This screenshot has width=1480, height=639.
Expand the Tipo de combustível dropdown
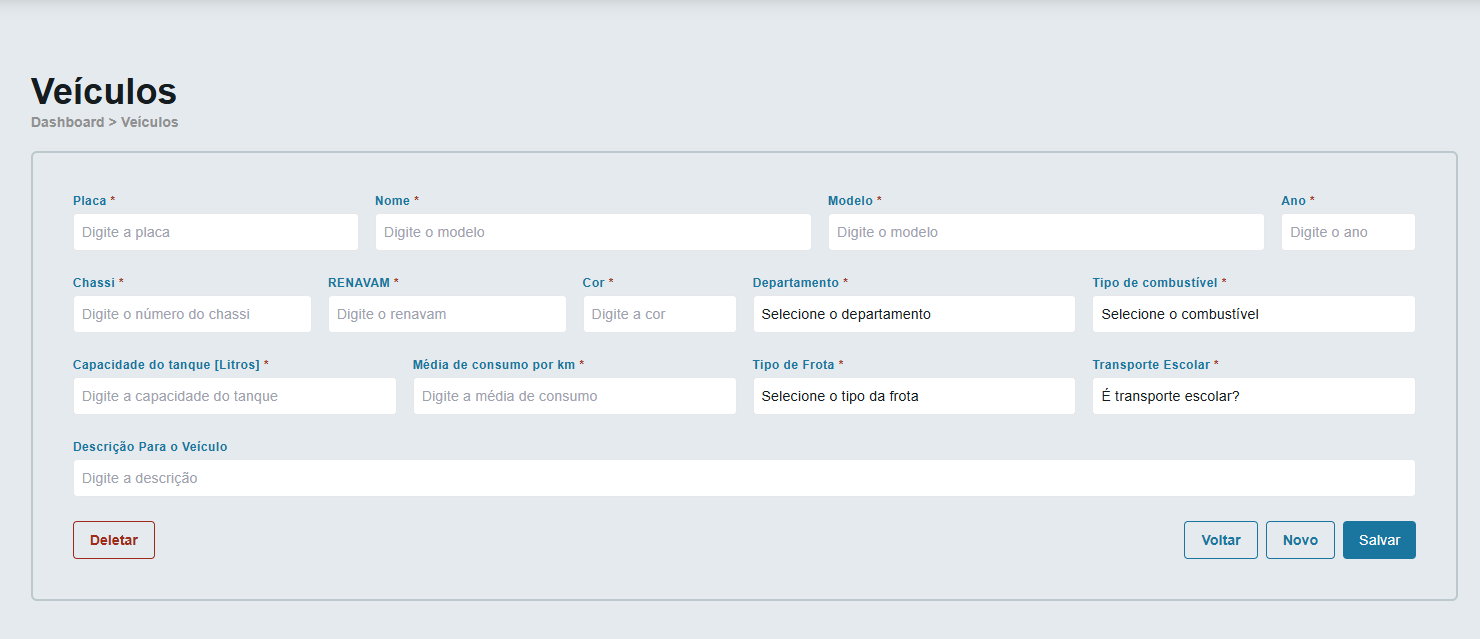tap(1253, 314)
